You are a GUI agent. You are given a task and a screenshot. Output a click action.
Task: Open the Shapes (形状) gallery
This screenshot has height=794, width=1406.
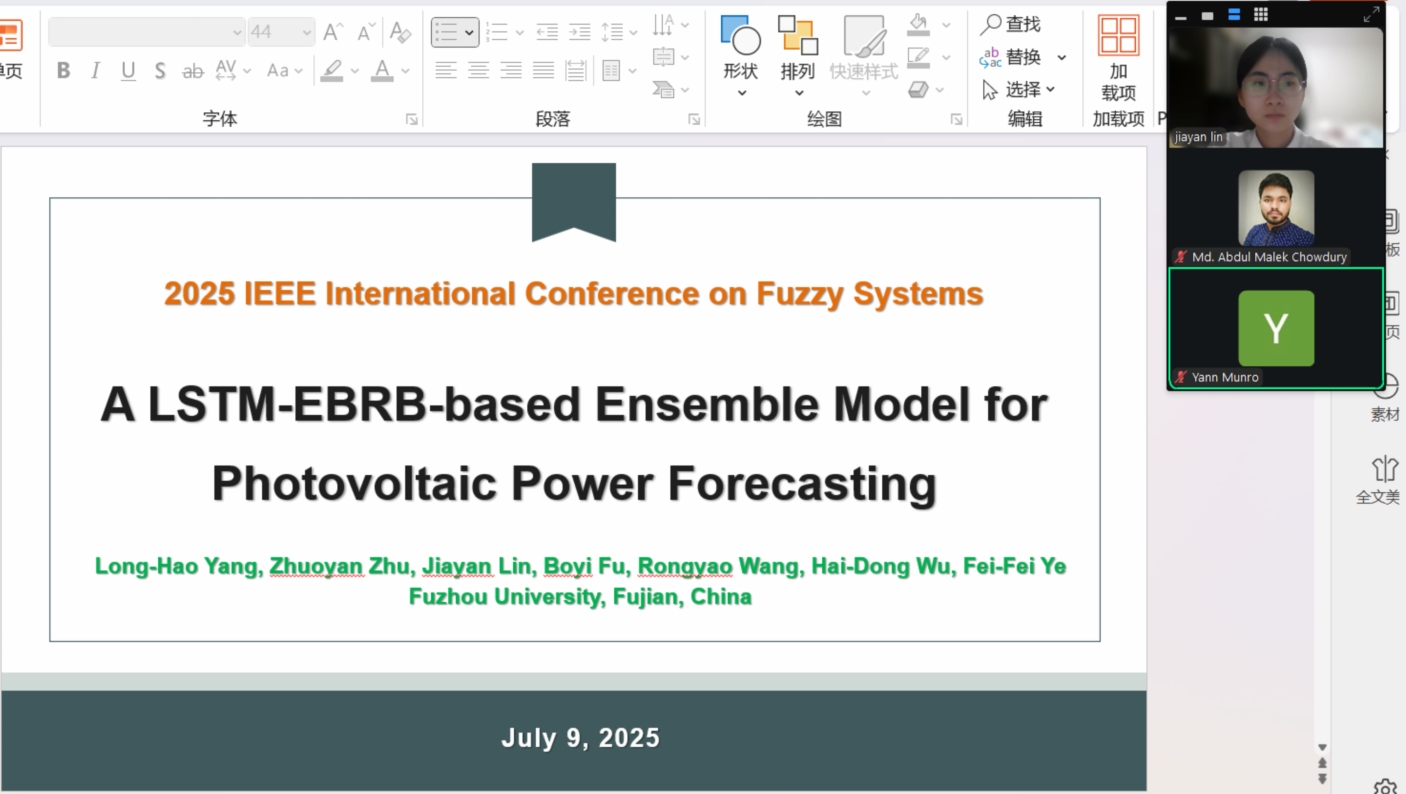[741, 56]
